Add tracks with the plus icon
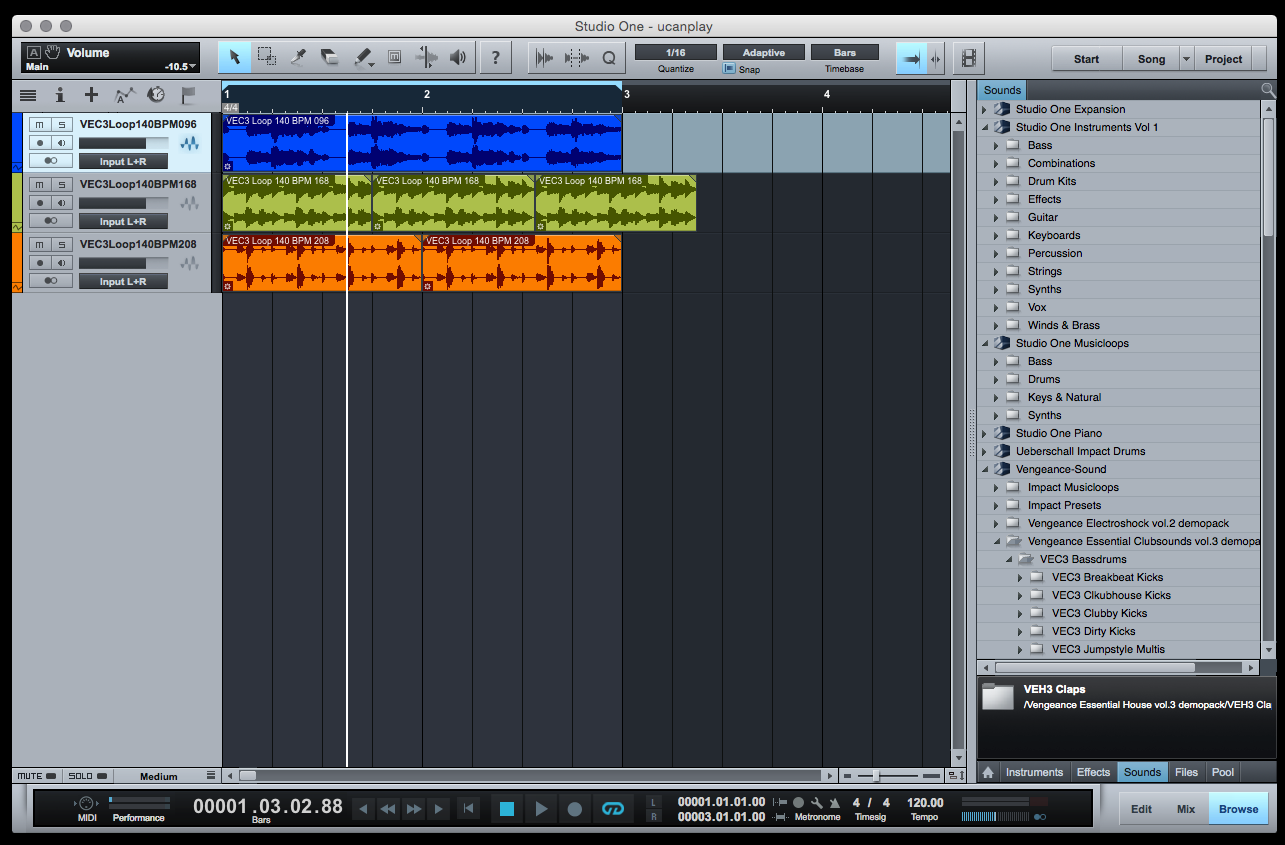Viewport: 1285px width, 845px height. [91, 95]
